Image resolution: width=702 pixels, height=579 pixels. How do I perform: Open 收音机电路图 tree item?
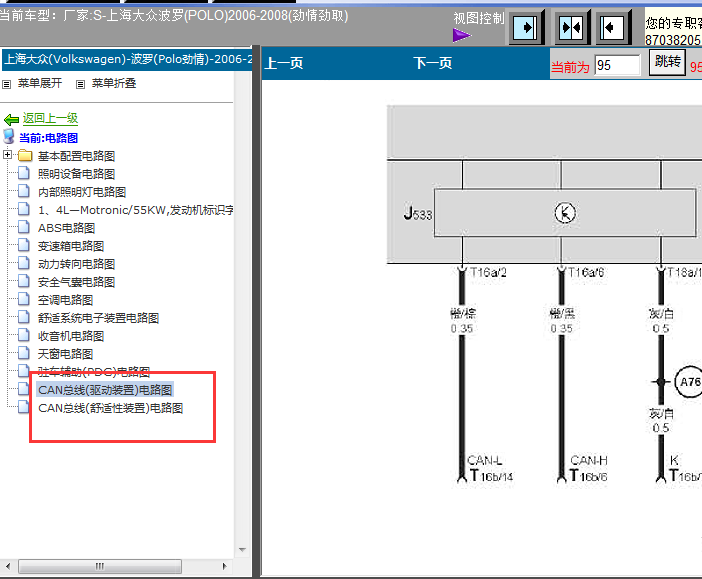71,336
